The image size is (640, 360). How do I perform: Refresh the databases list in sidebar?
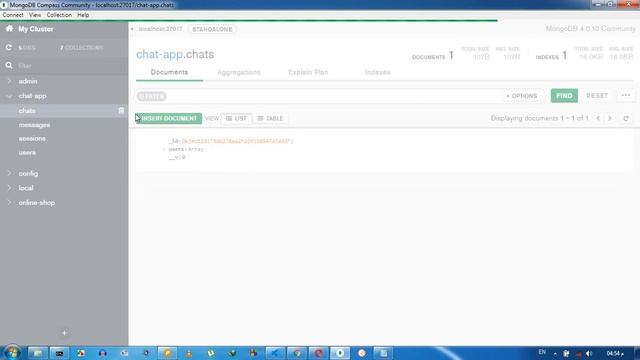tap(9, 48)
